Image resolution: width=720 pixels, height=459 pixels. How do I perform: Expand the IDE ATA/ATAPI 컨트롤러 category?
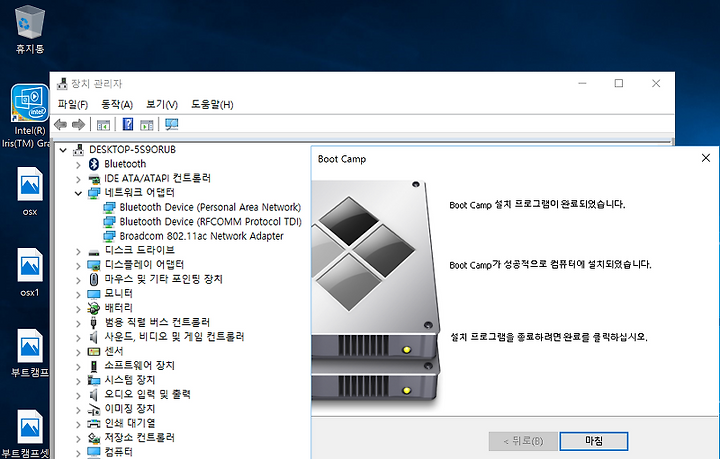(78, 179)
